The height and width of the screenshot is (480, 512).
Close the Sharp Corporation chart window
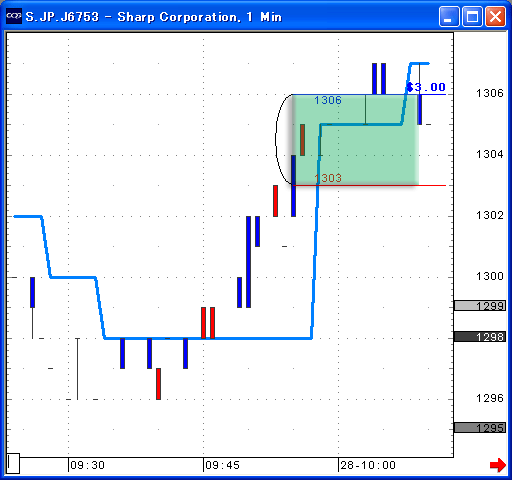pos(495,16)
